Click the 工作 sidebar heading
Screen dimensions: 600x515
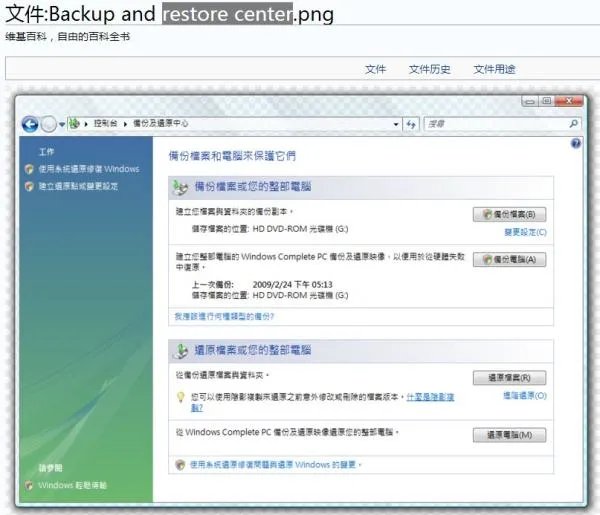pos(46,152)
